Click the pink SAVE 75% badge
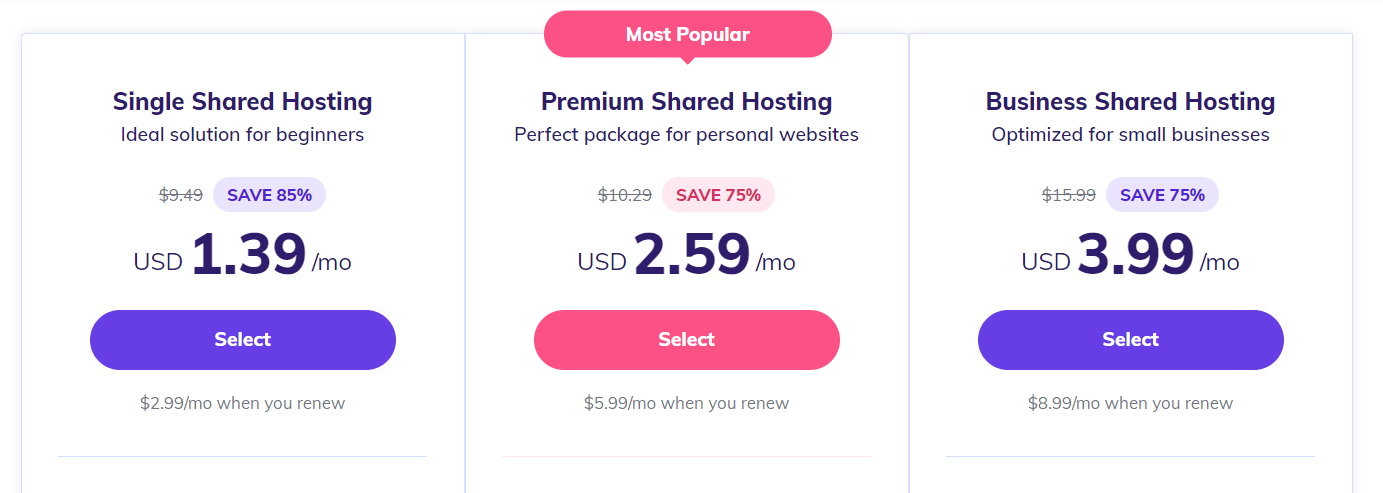1383x493 pixels. coord(718,195)
